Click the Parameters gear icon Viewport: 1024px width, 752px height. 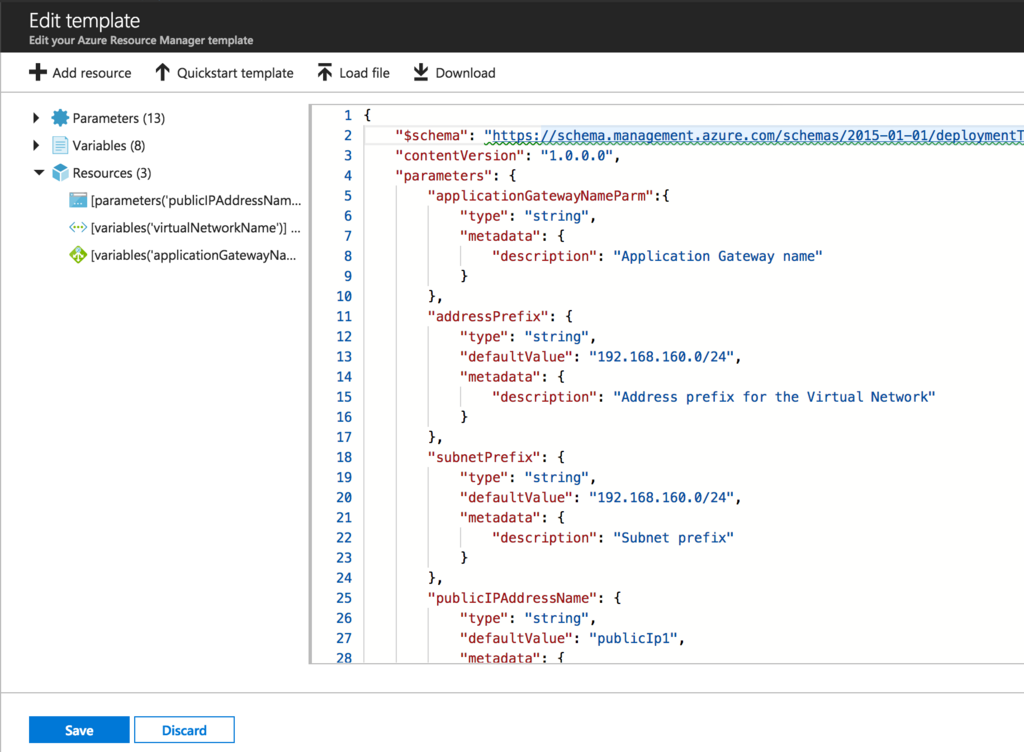coord(60,118)
